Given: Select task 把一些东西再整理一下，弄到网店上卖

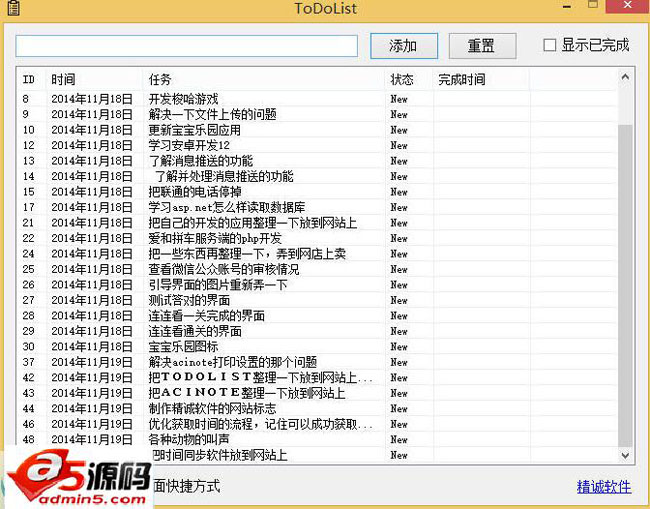Looking at the screenshot, I should (x=247, y=254).
